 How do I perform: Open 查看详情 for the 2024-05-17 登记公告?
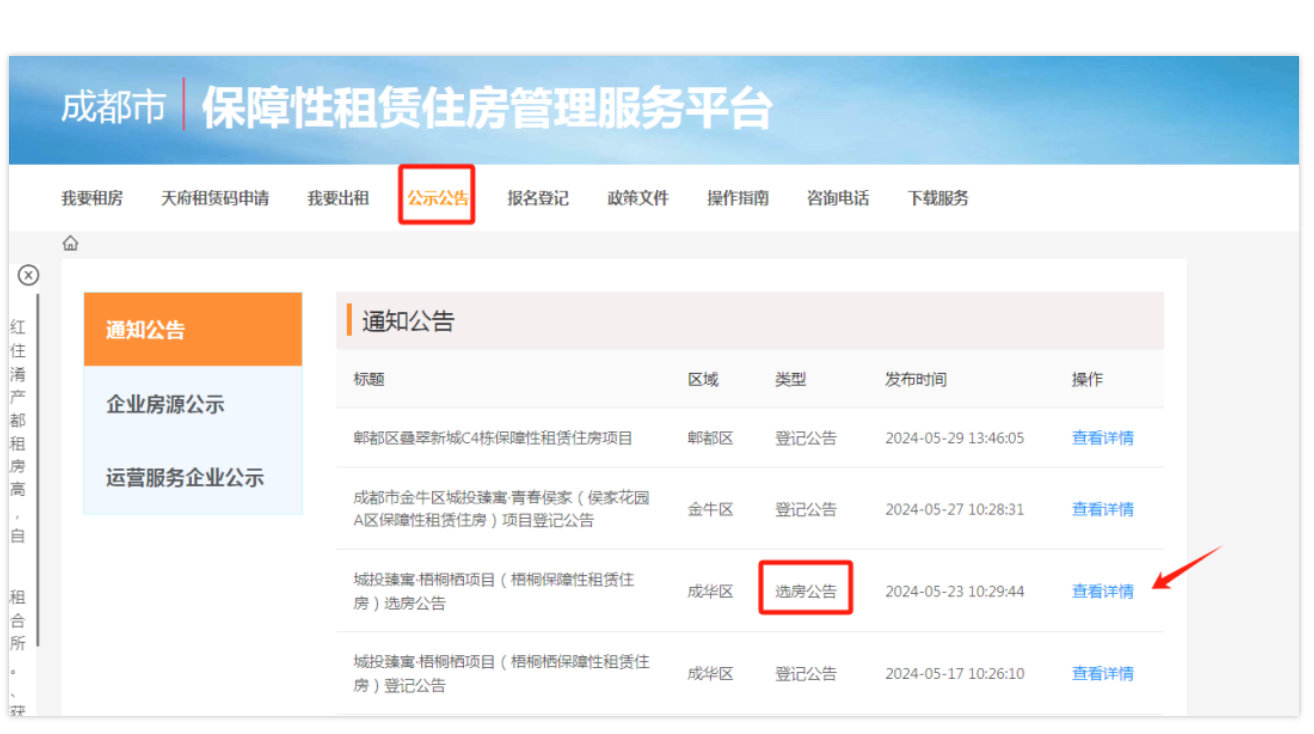tap(1102, 673)
